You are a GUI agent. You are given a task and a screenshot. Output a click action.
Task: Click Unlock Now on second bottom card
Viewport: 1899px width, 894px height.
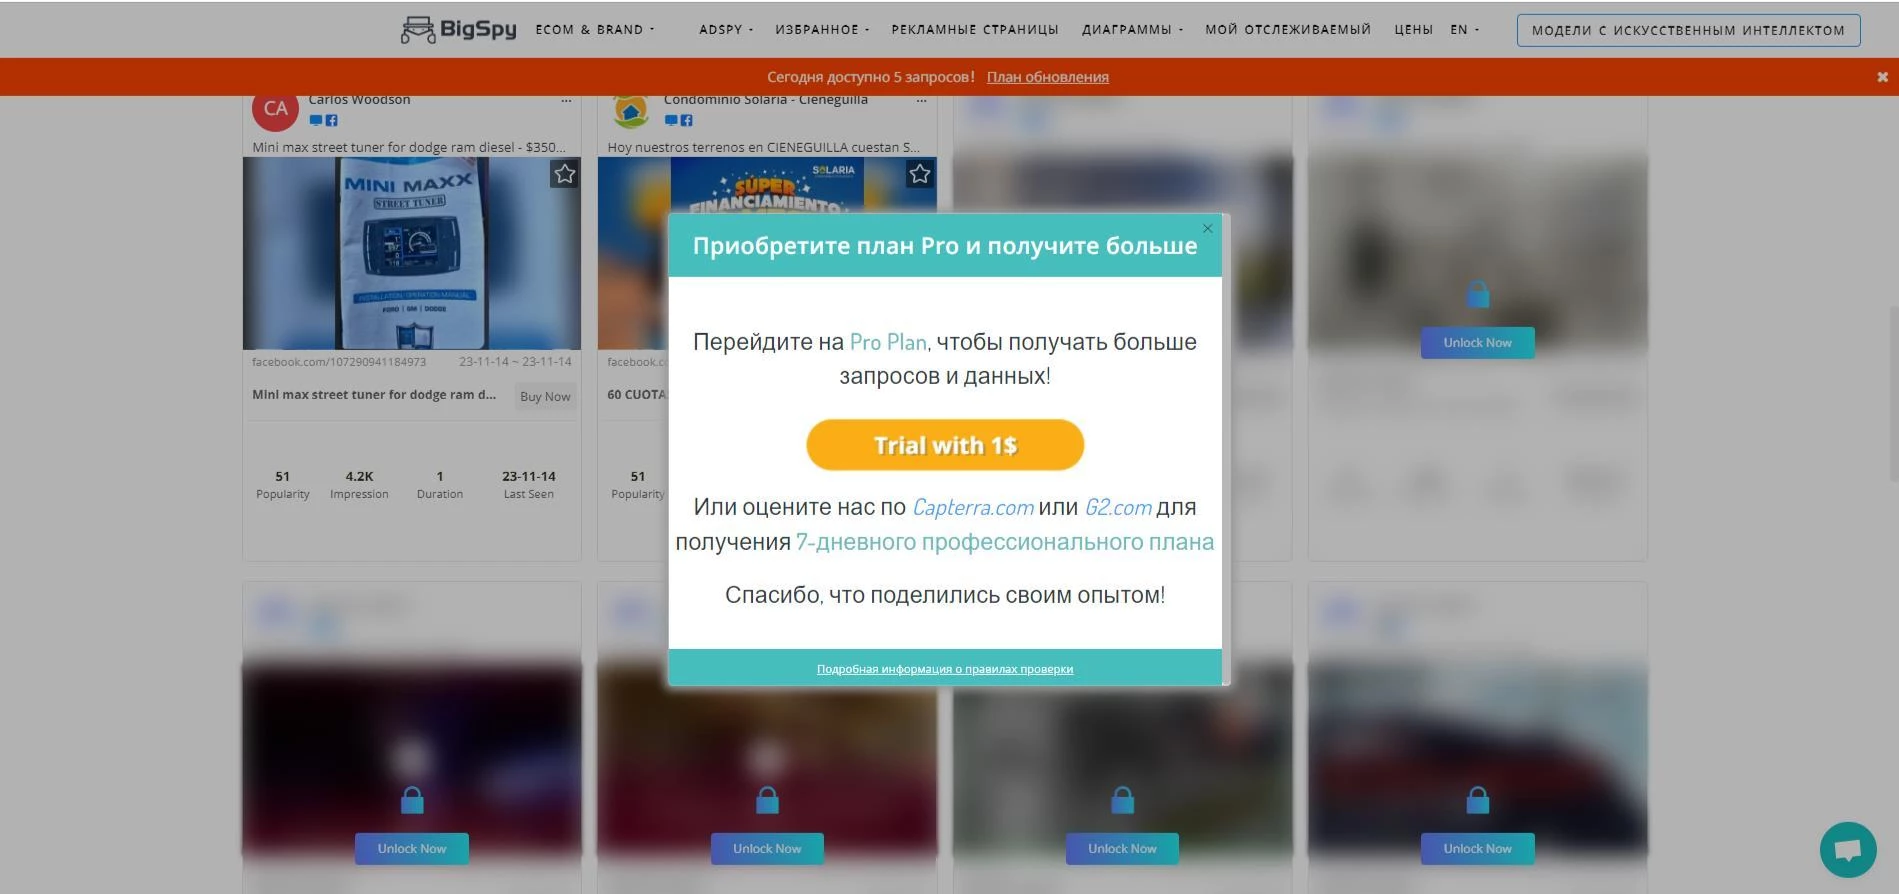tap(767, 848)
